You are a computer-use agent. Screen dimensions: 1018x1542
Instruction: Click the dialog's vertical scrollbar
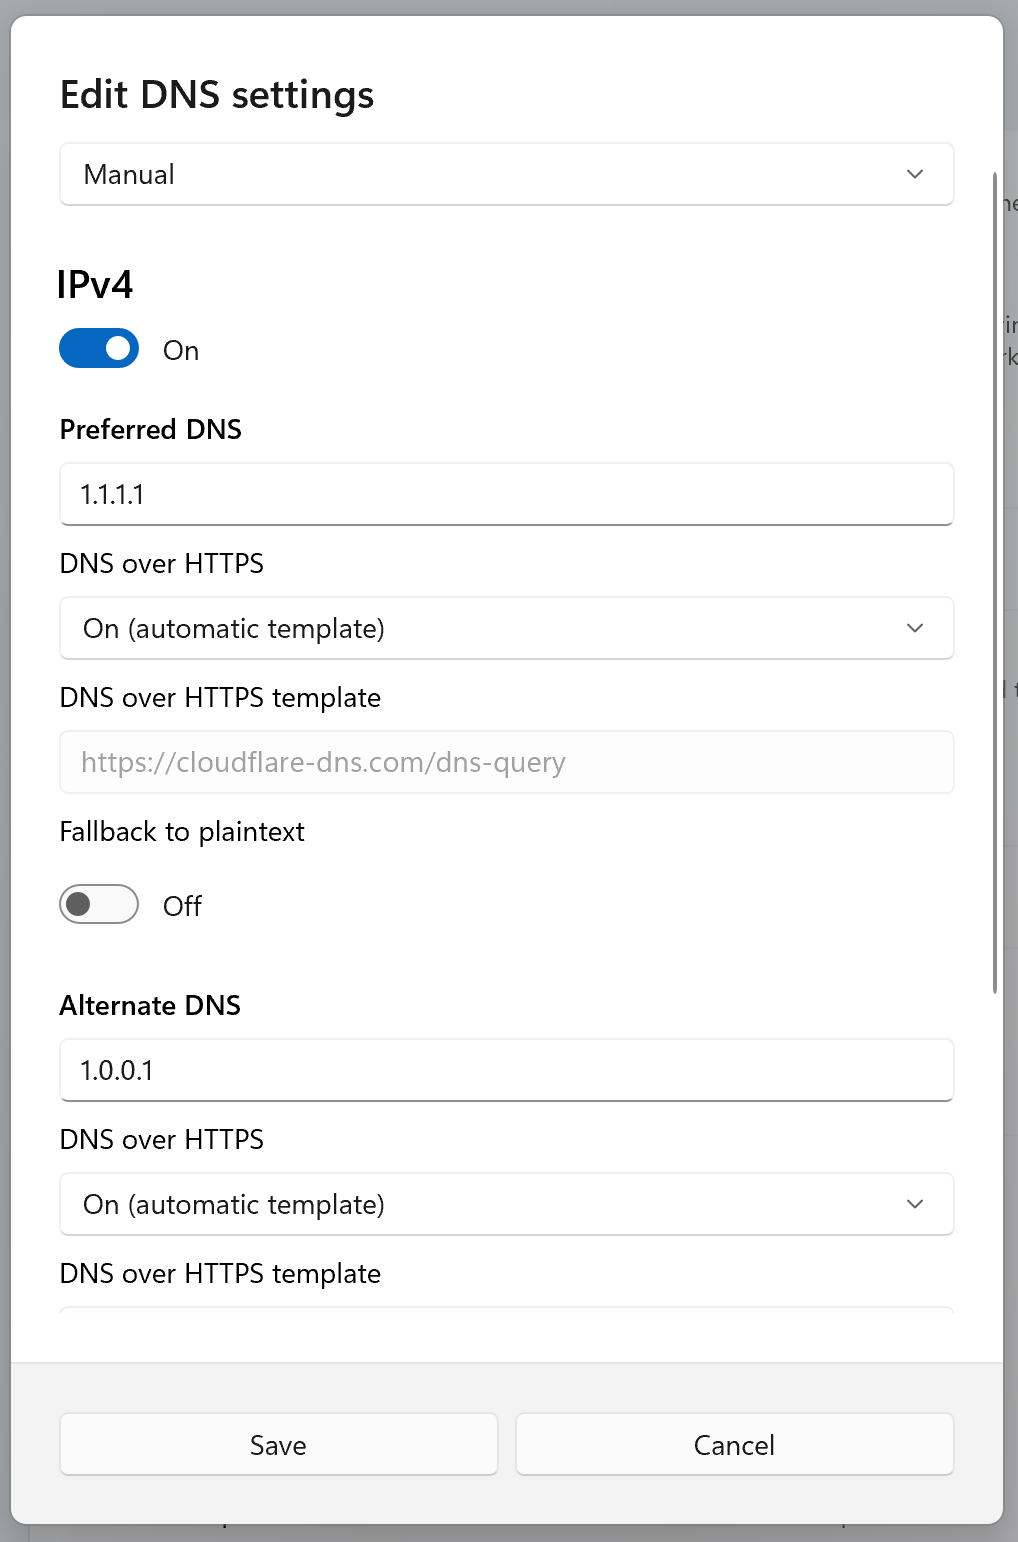[995, 580]
